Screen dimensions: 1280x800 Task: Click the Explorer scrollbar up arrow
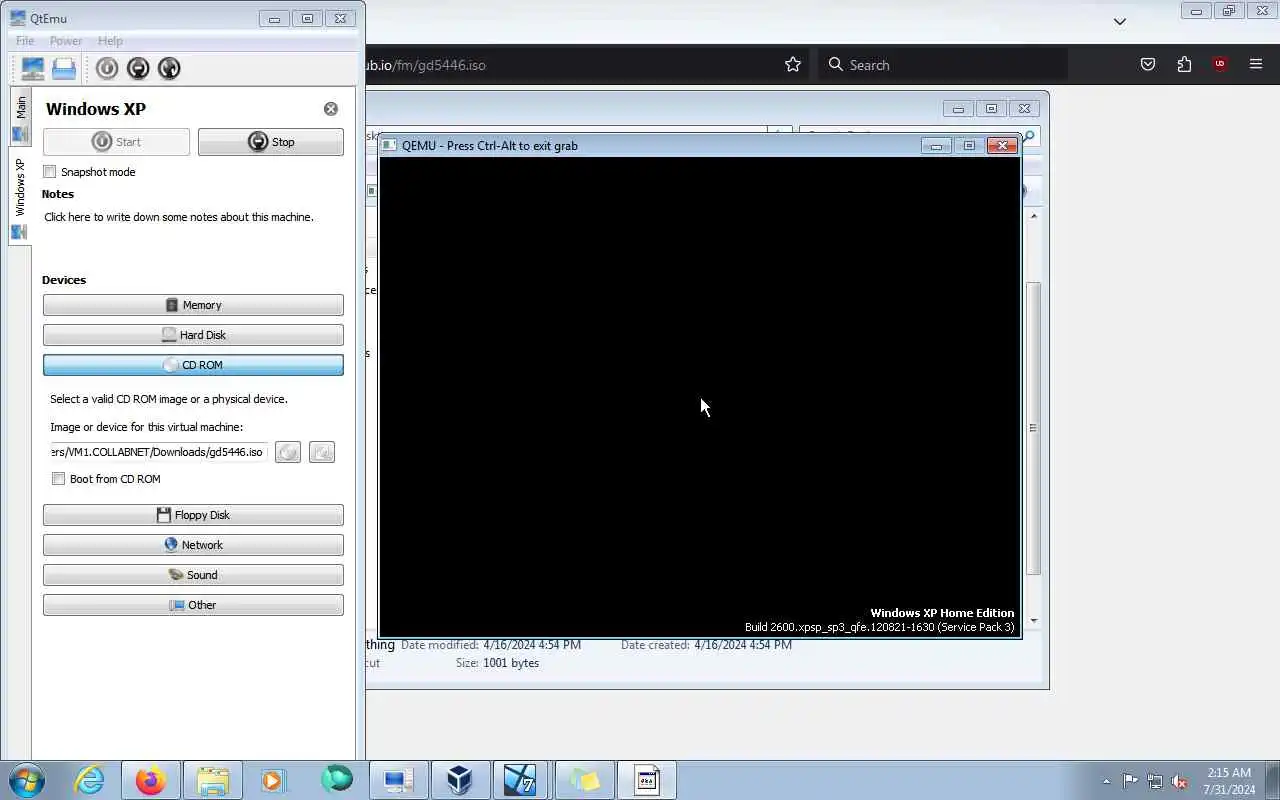(1034, 216)
